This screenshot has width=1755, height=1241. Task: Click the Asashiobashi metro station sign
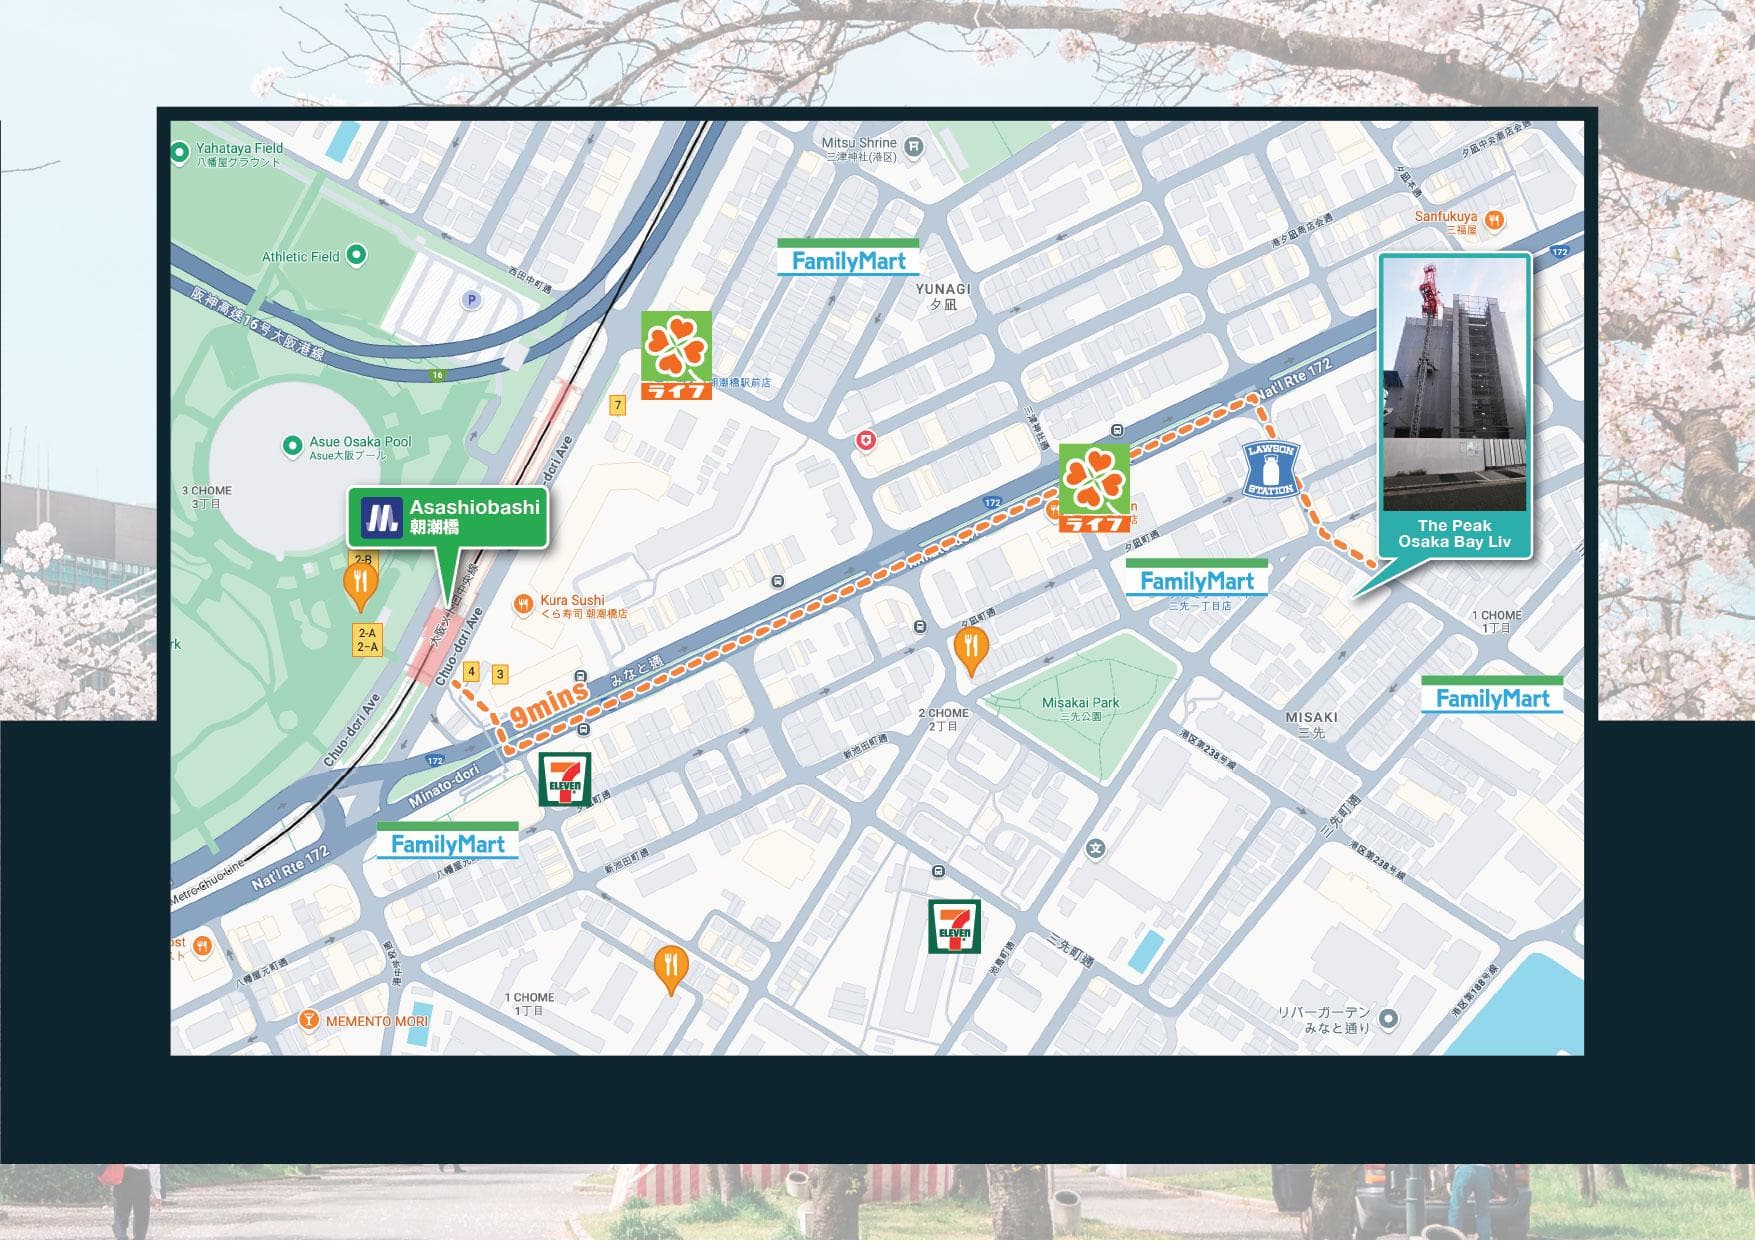[x=448, y=517]
